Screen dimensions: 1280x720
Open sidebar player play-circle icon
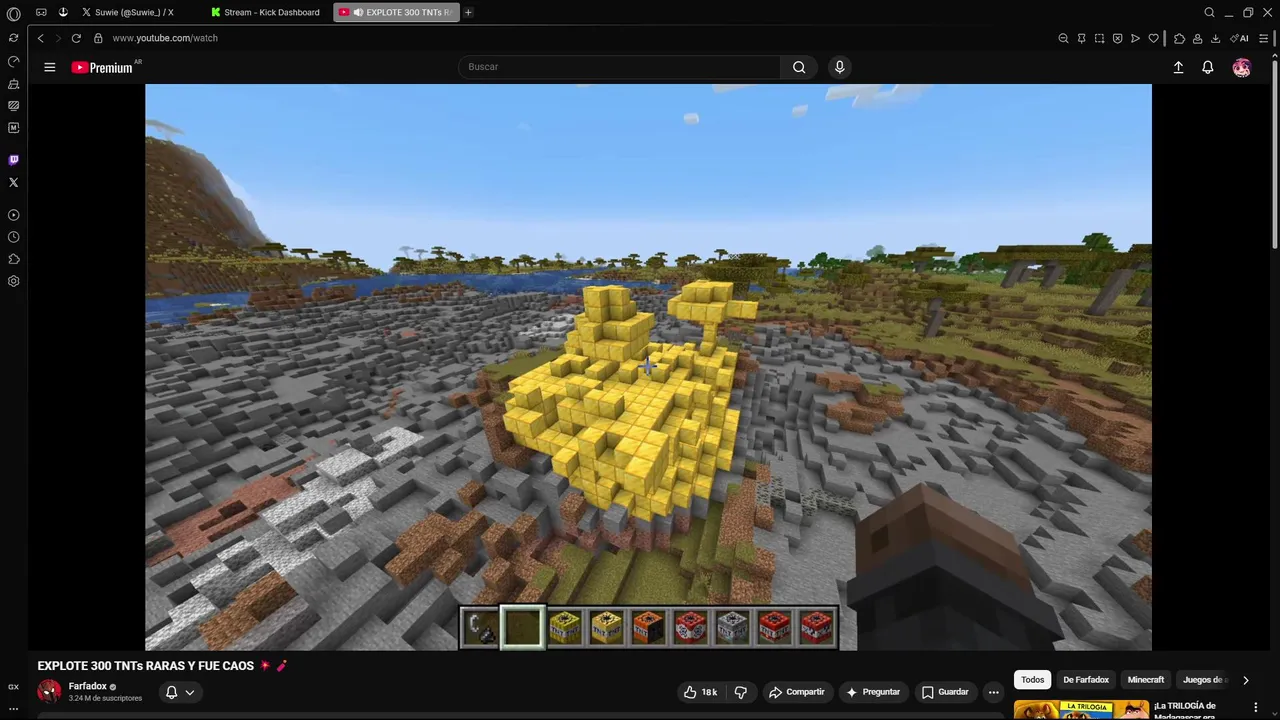coord(13,215)
